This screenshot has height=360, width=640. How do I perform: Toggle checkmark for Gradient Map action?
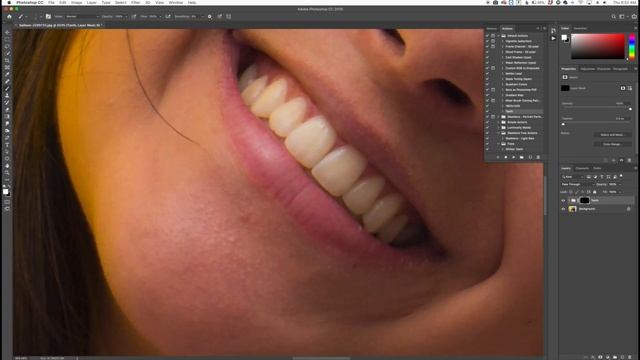[487, 95]
